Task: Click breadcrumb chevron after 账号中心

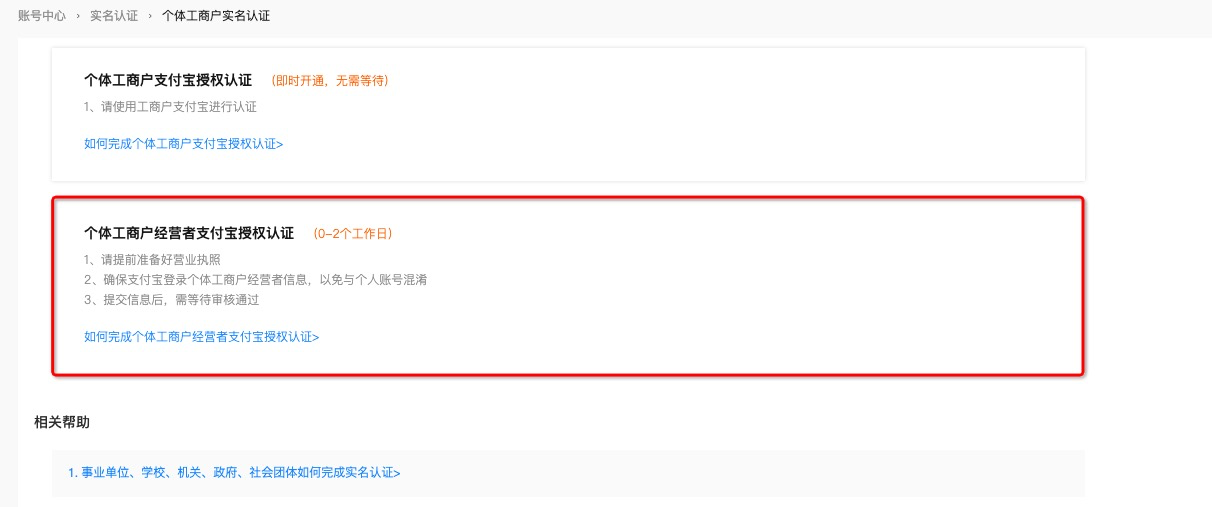Action: tap(78, 16)
